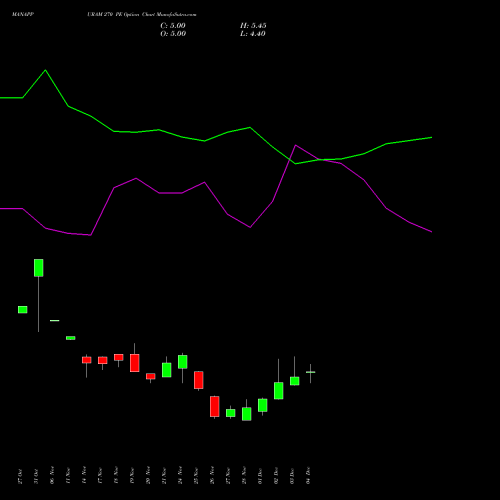Click the '26 Nov' date label

tap(212, 475)
